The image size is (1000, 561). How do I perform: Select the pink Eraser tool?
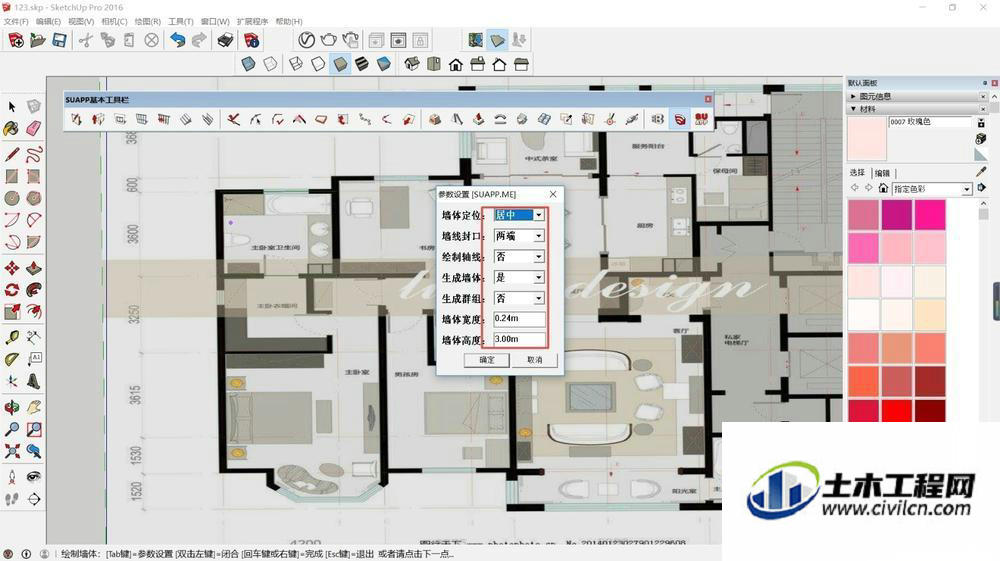coord(34,128)
